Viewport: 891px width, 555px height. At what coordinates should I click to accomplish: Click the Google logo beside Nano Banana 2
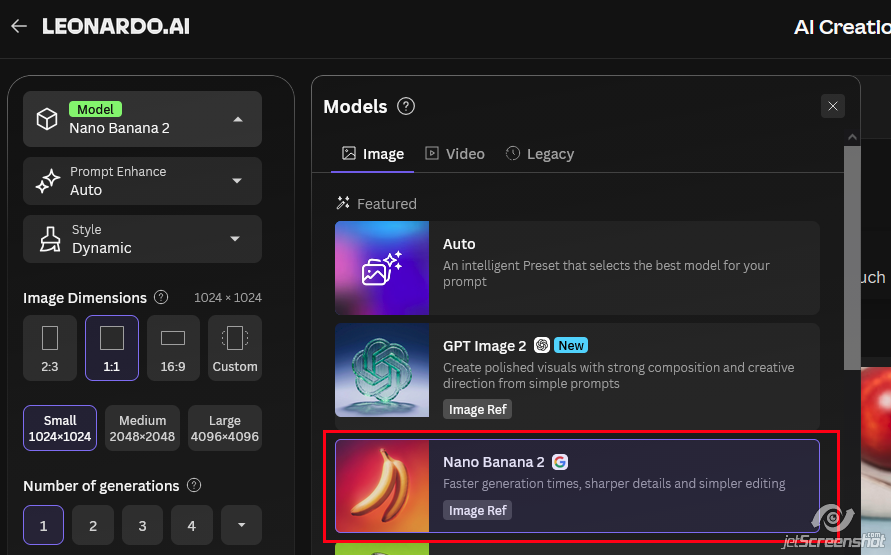(560, 462)
